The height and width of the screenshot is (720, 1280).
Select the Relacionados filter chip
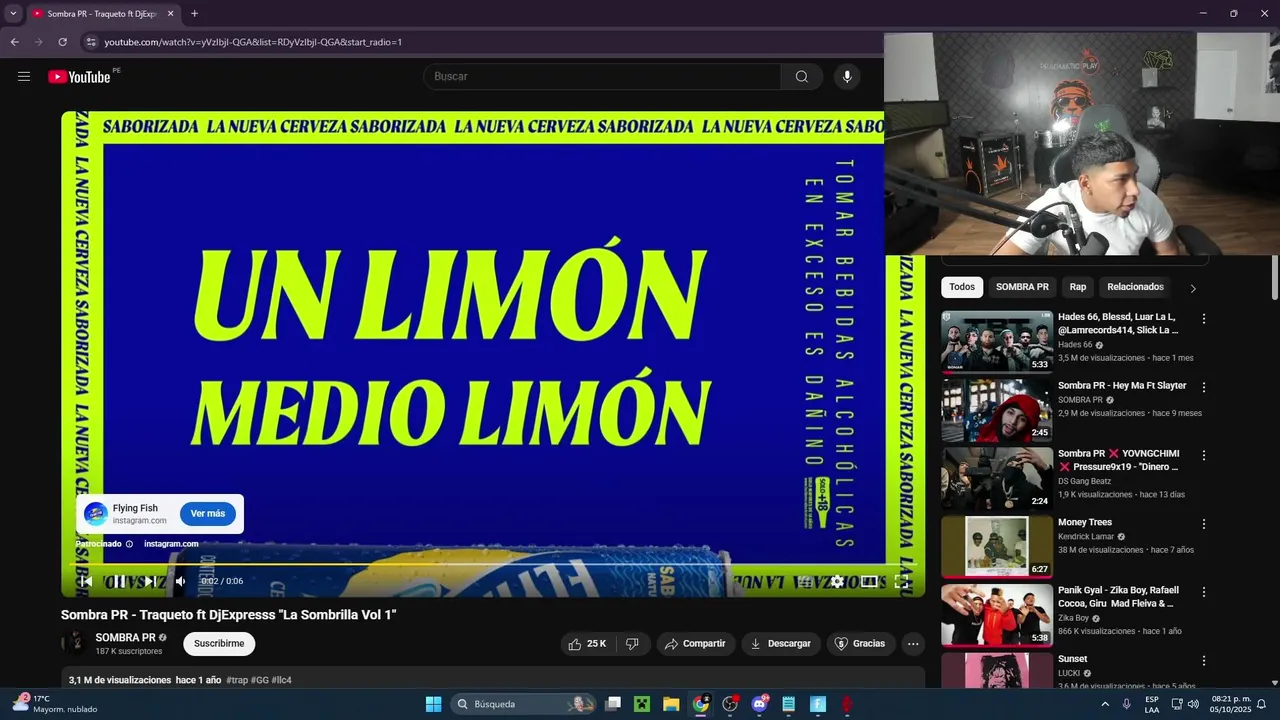1135,287
